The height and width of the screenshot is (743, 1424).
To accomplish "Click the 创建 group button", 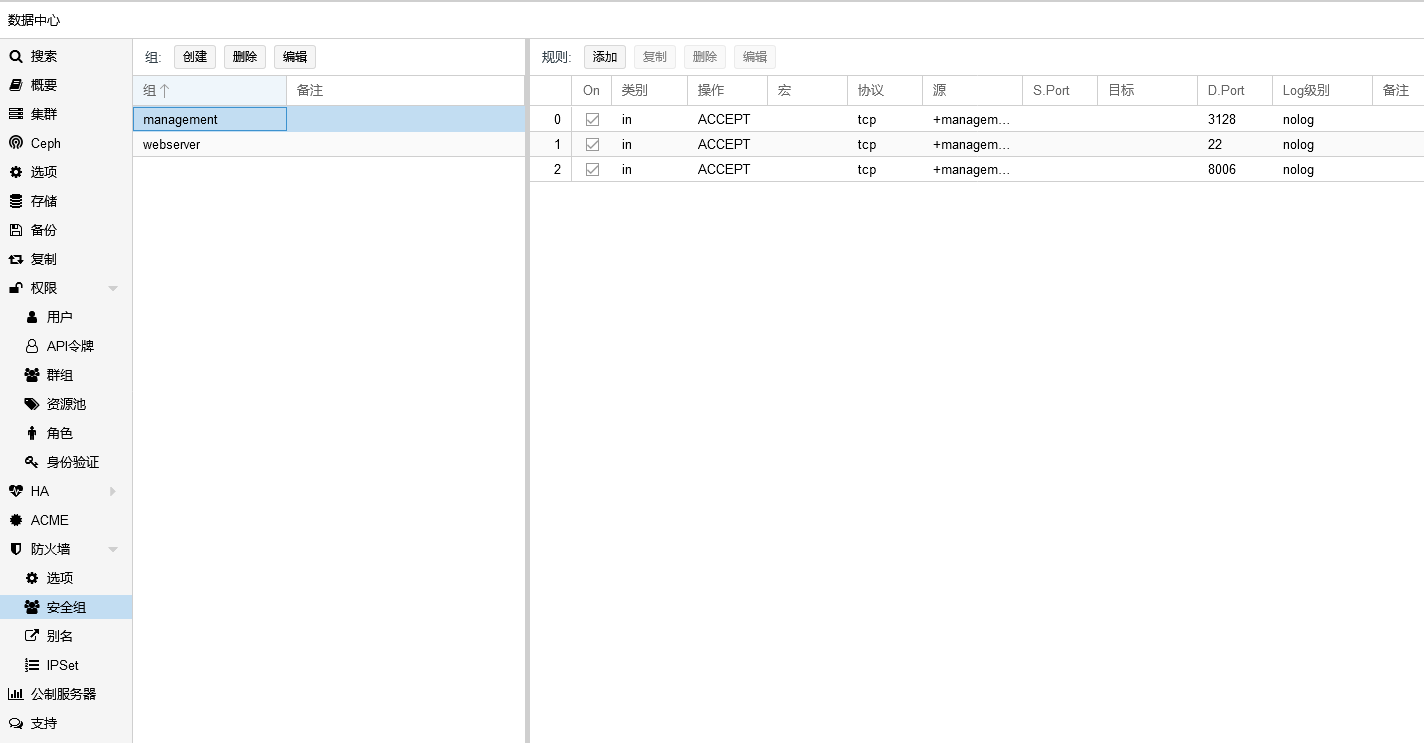I will 195,57.
